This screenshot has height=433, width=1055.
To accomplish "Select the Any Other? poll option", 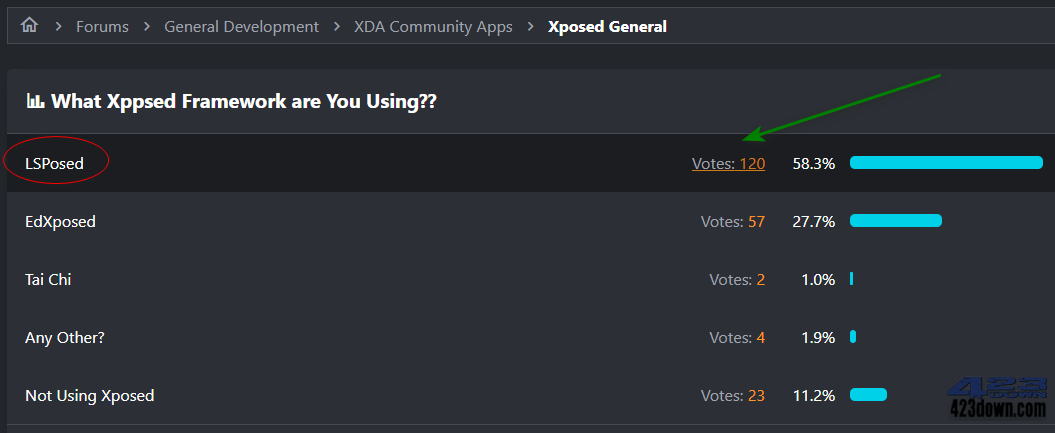I will [x=65, y=337].
